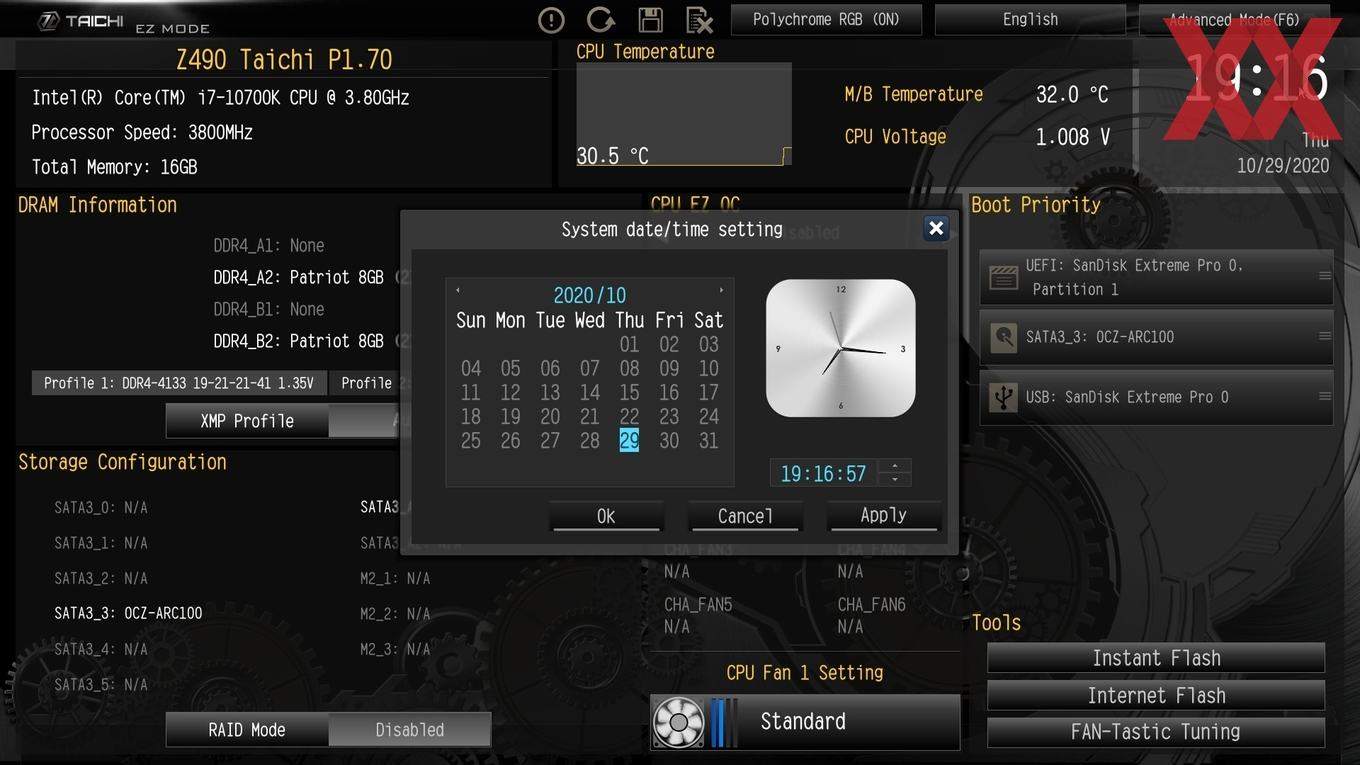Confirm date/time with Ok button
This screenshot has height=765, width=1360.
606,516
